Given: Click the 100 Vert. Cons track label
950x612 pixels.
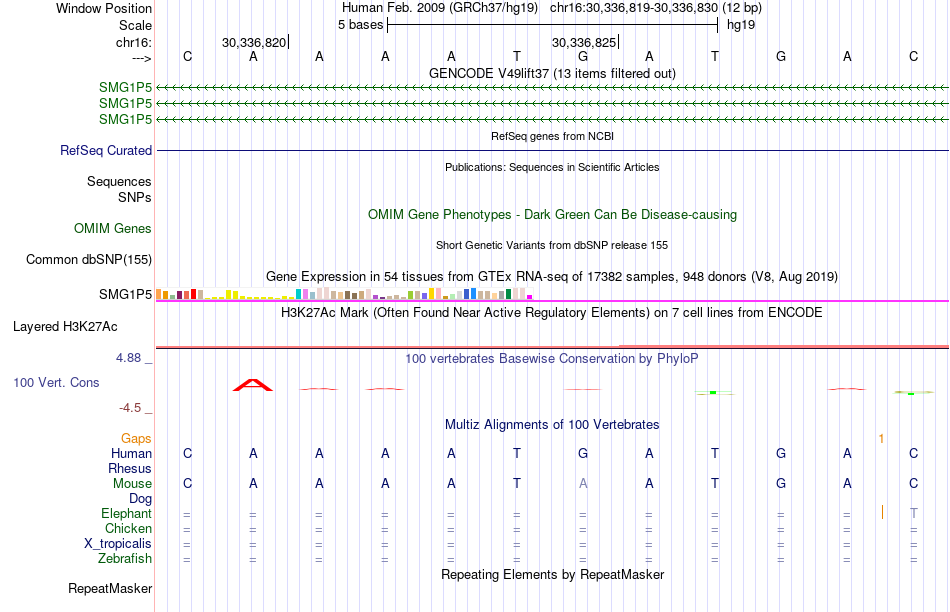Looking at the screenshot, I should (56, 382).
